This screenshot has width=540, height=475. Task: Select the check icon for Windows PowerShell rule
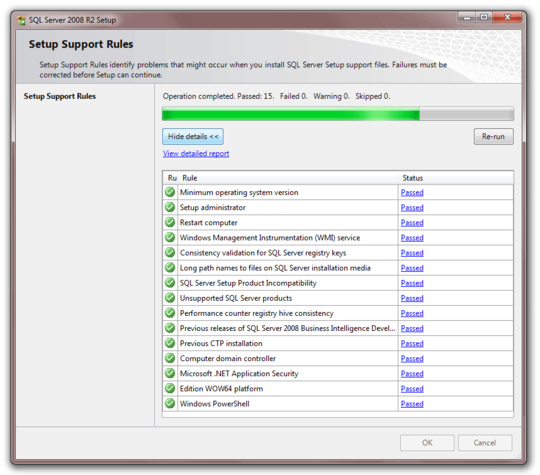coord(170,403)
